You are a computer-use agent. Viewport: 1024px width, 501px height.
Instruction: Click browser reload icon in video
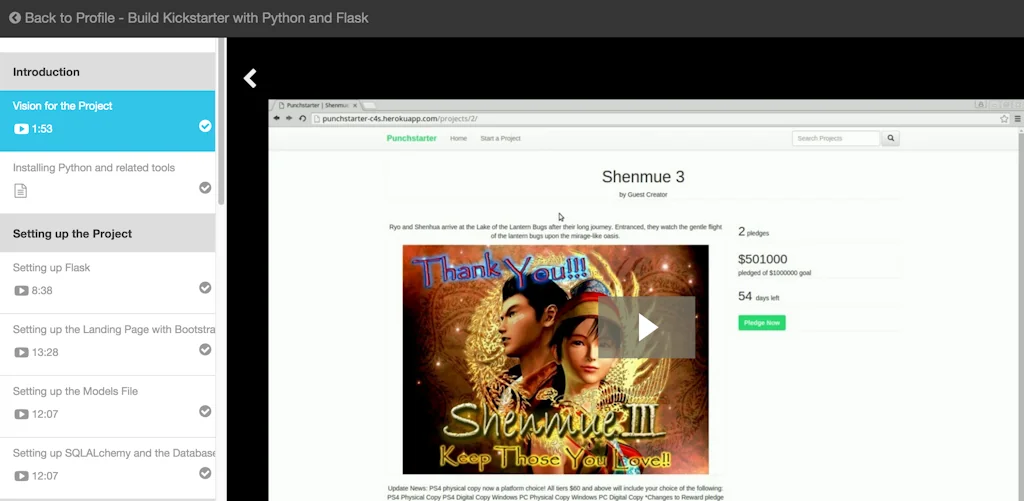pyautogui.click(x=302, y=118)
